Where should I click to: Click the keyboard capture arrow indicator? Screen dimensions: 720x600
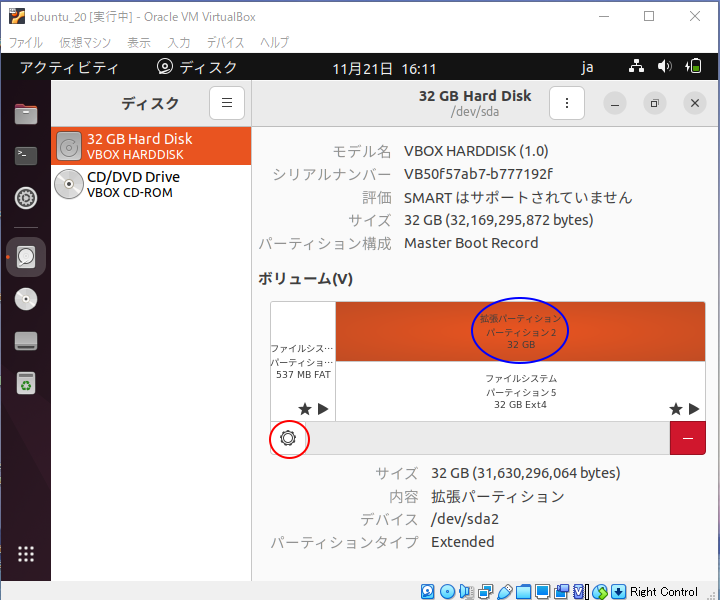[619, 591]
